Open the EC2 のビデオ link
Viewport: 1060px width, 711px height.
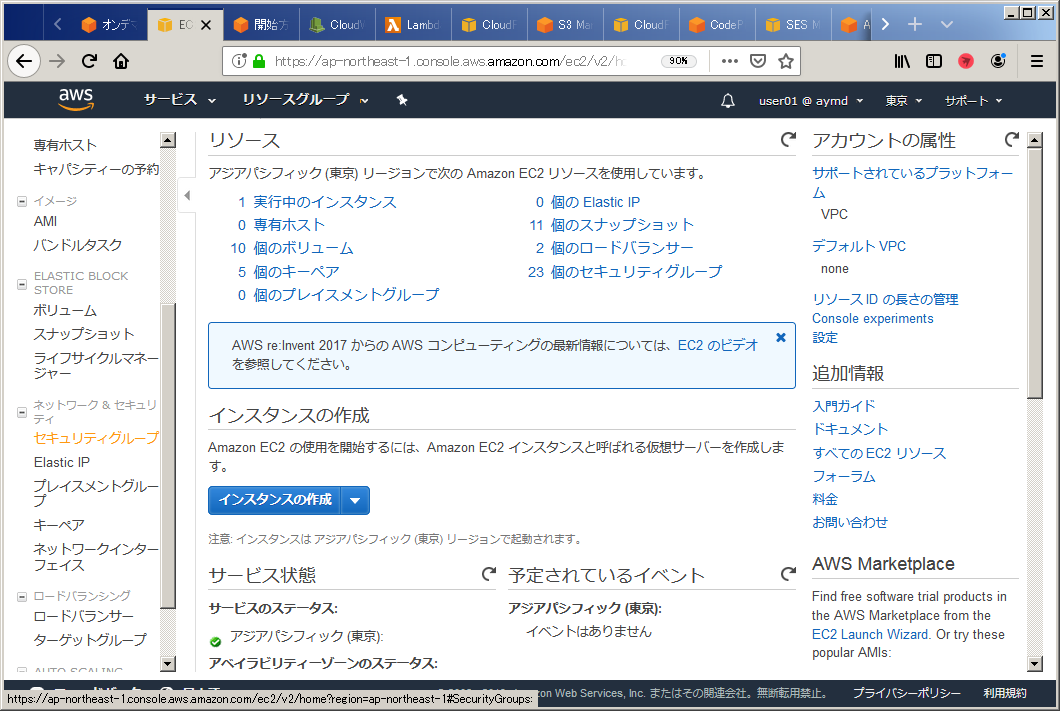pos(718,345)
